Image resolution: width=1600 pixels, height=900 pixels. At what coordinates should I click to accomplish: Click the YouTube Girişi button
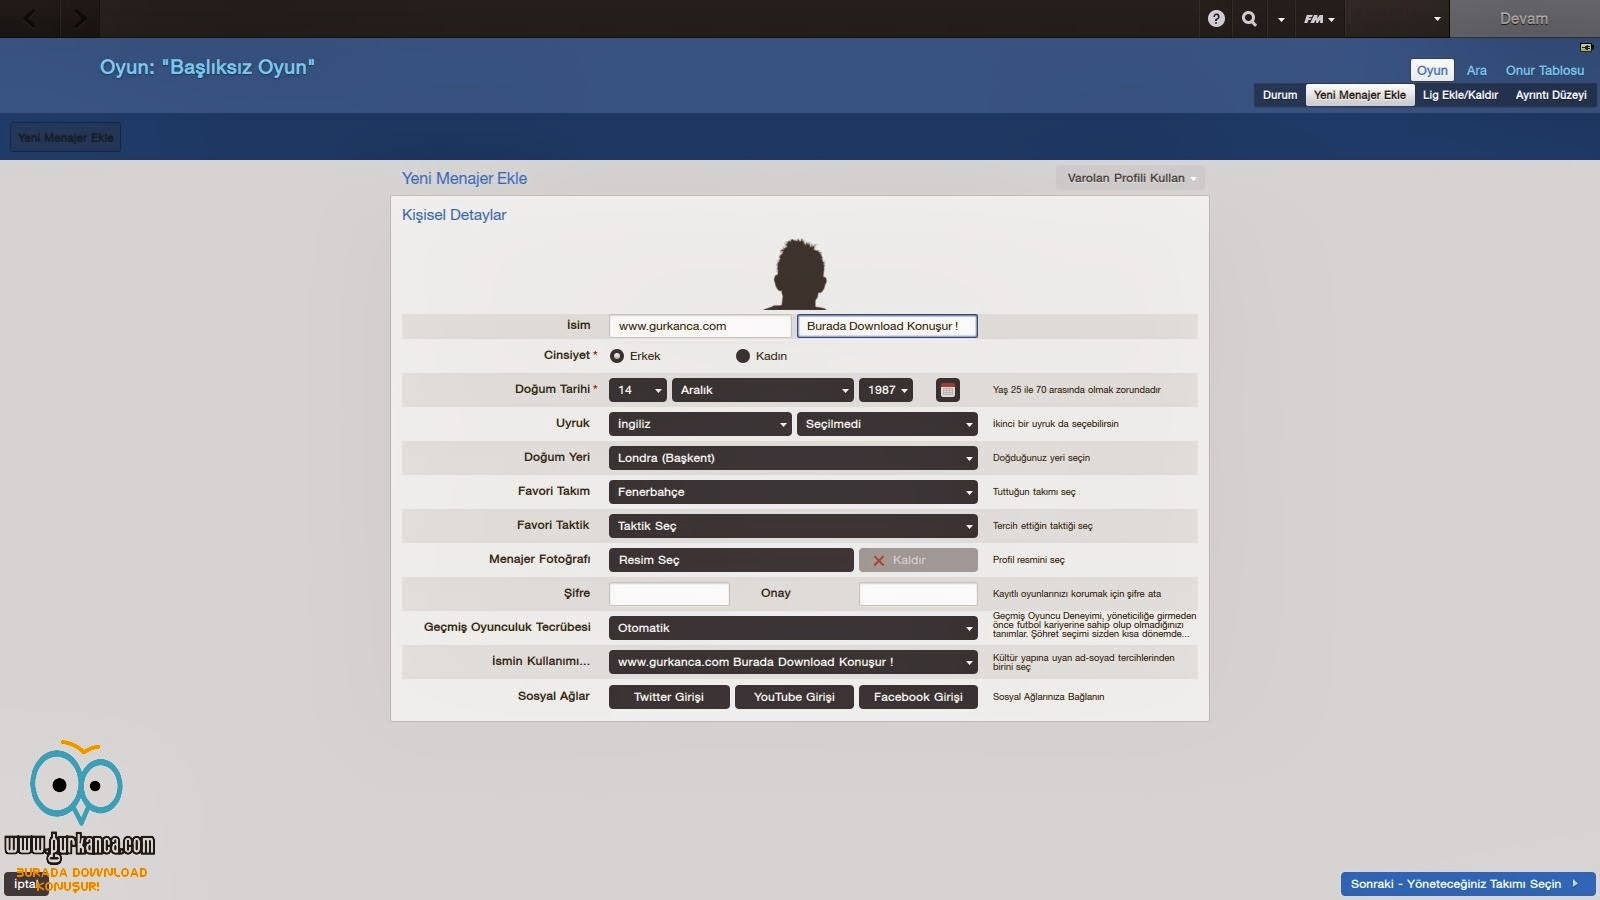[x=794, y=697]
